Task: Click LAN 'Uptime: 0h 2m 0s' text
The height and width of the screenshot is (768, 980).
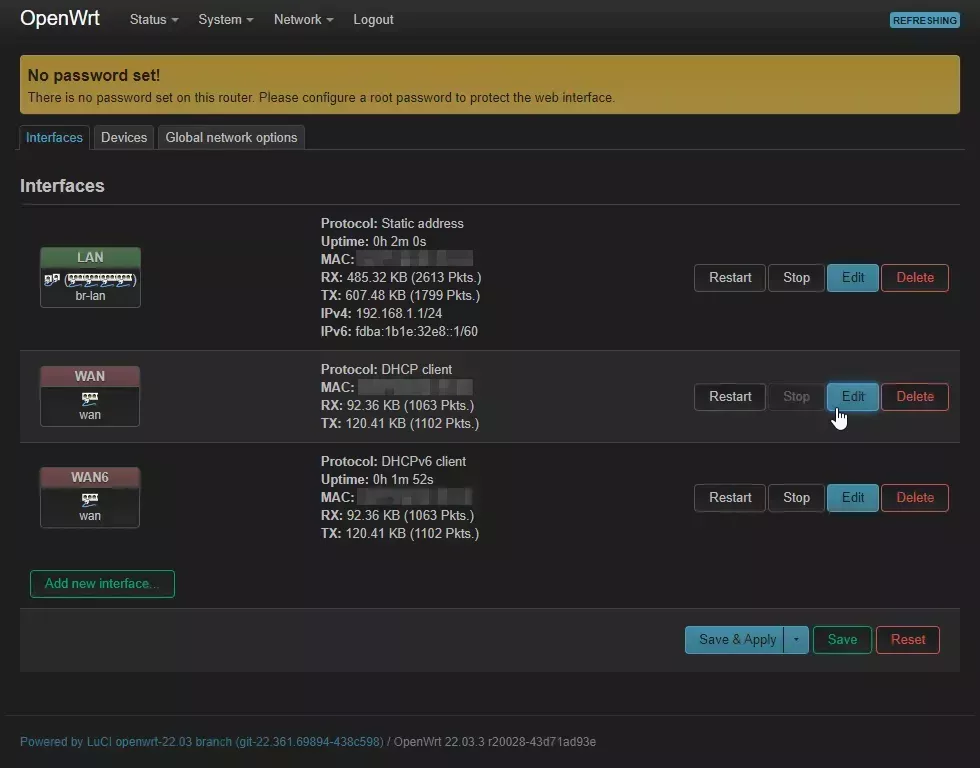Action: click(x=373, y=242)
